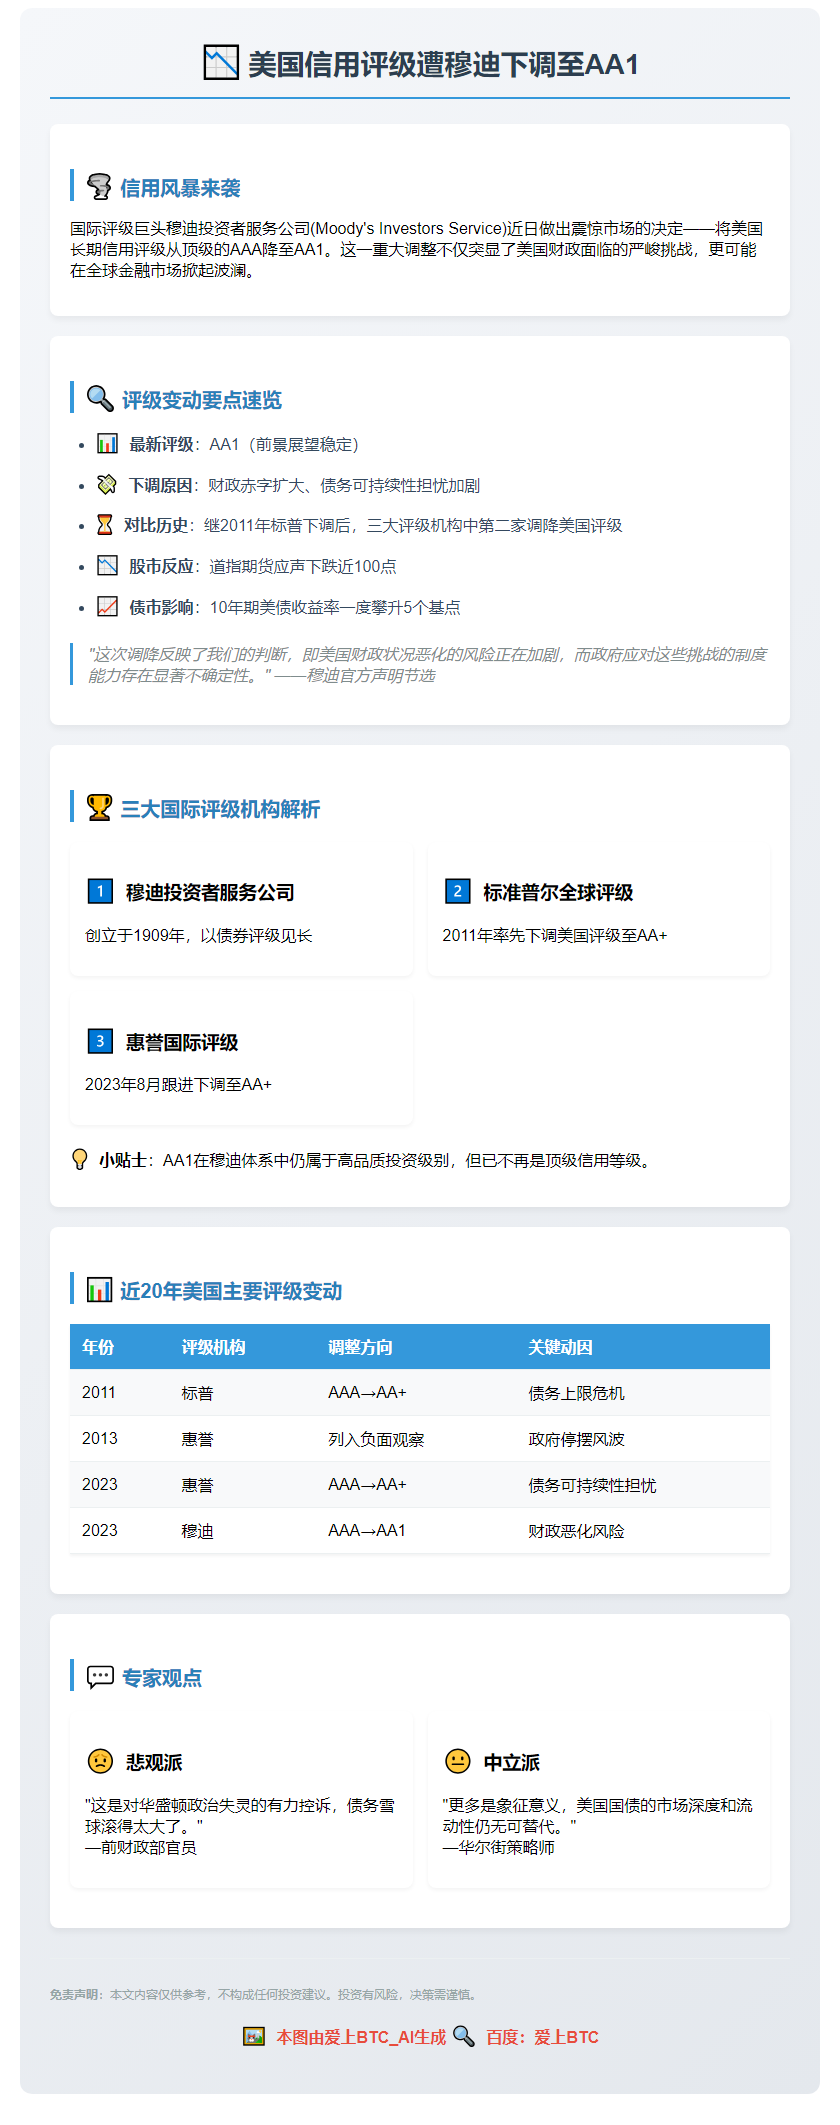Click the neutral face icon beside 中立派
This screenshot has width=840, height=2125.
tap(457, 1760)
